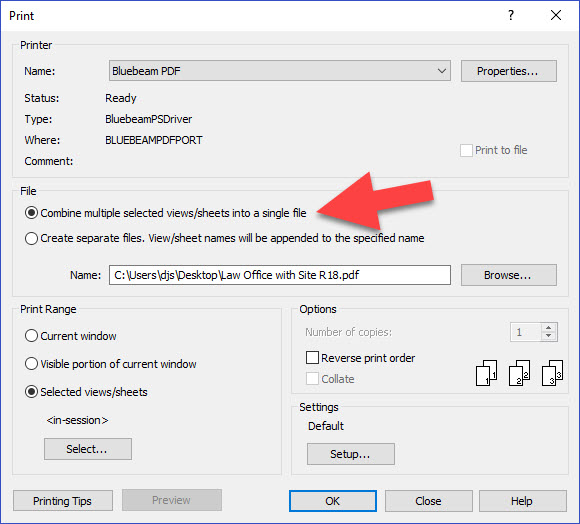Click the collate page stack icon numbered 1
The image size is (580, 524).
pyautogui.click(x=486, y=373)
